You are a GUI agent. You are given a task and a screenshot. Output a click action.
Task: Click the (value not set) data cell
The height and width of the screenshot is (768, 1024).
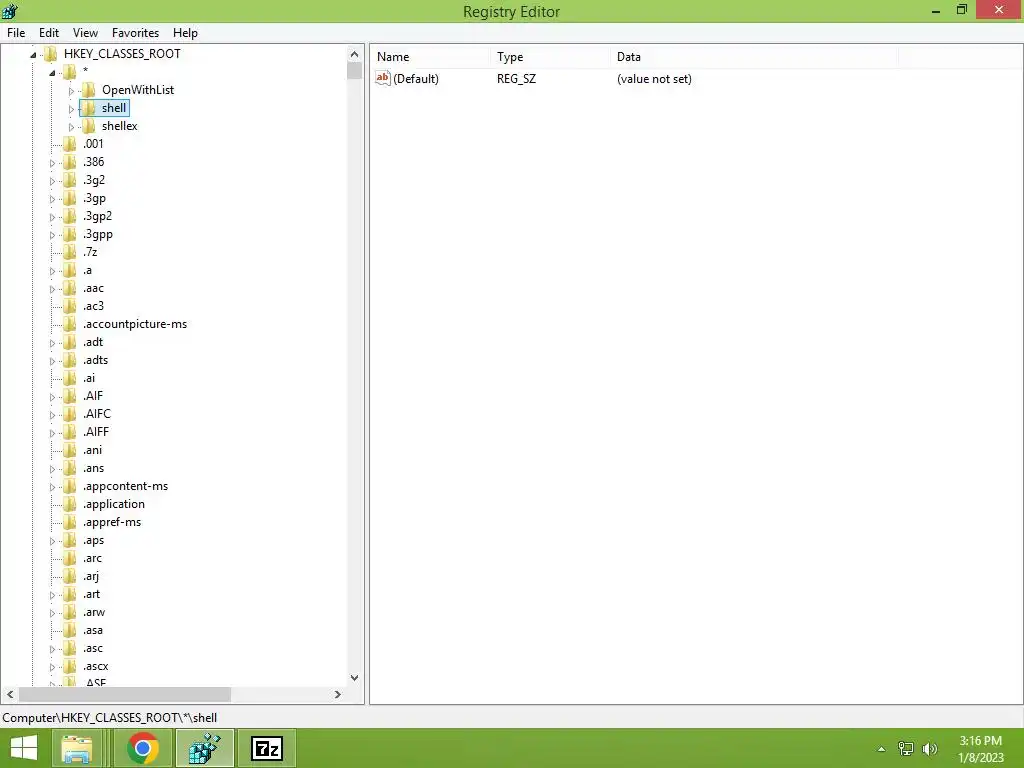tap(654, 78)
